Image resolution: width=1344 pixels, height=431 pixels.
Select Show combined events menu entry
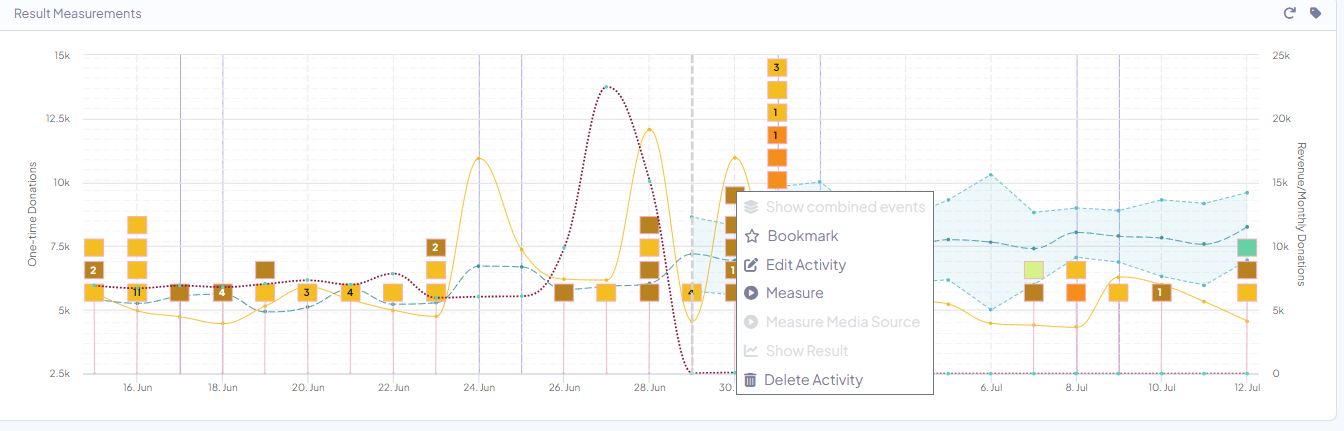[845, 207]
